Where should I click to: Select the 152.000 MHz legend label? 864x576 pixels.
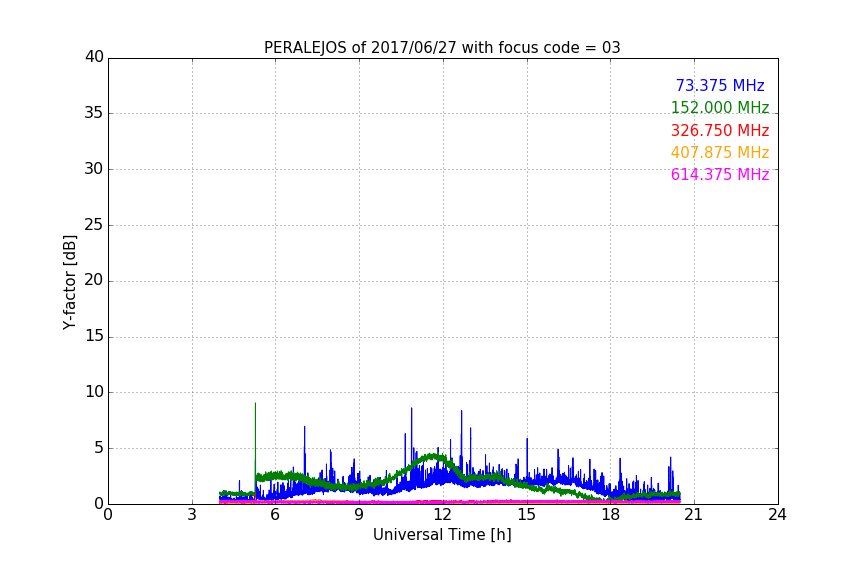(x=720, y=108)
